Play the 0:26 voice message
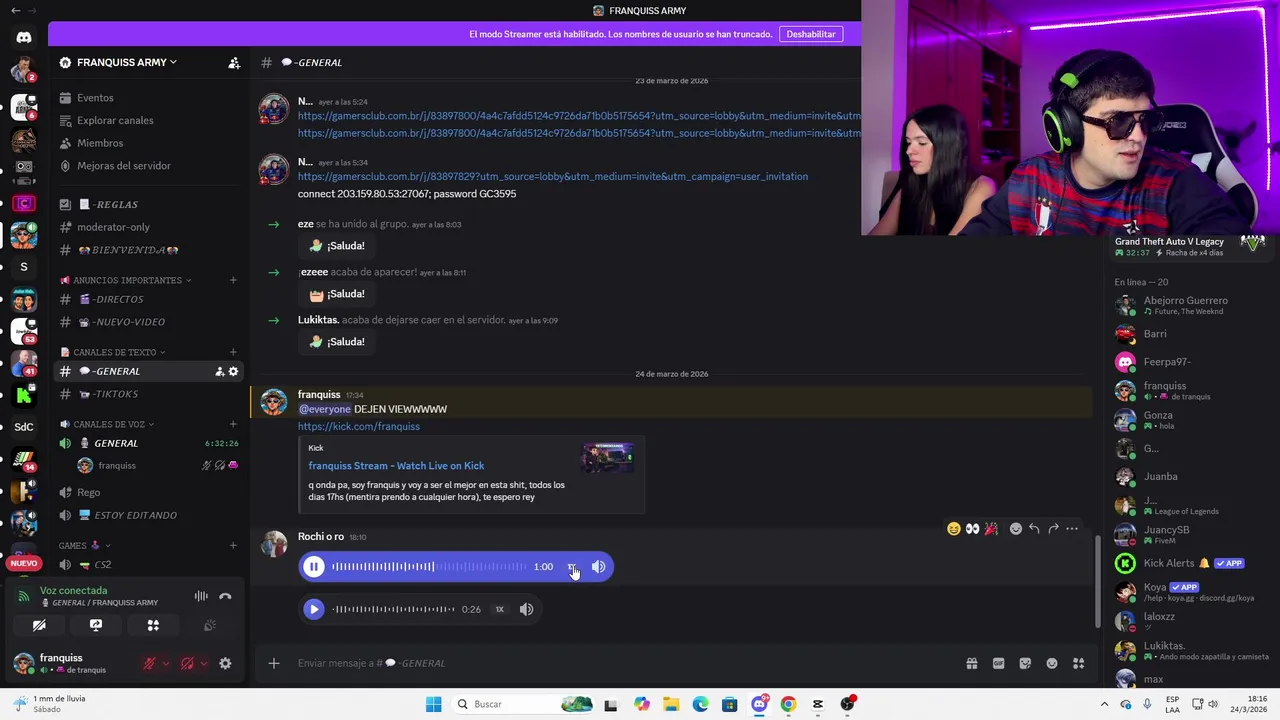 click(x=313, y=609)
